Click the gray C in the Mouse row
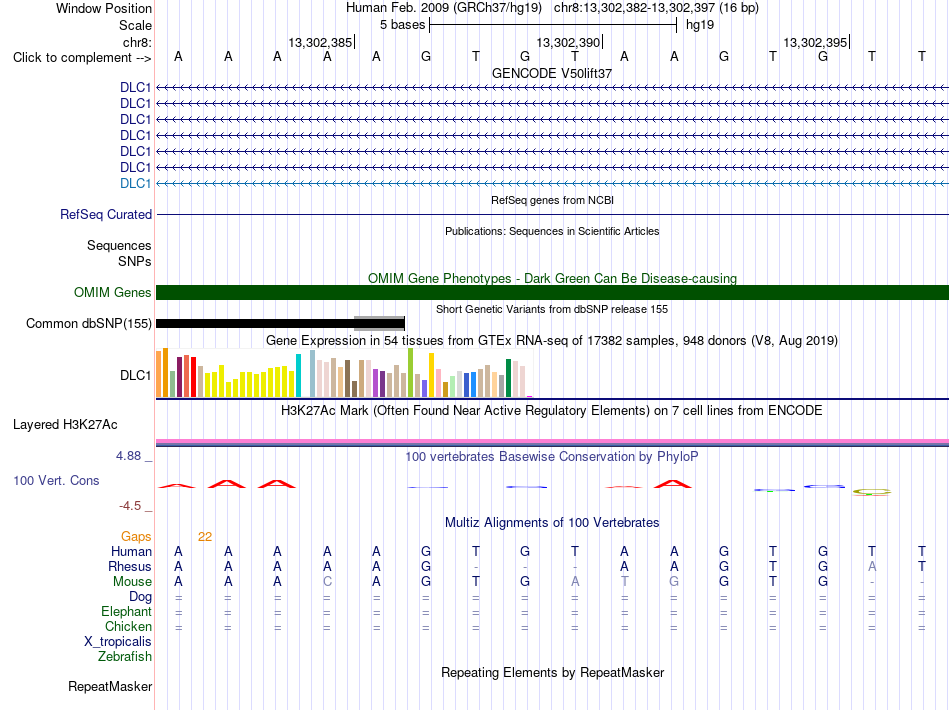Screen dimensions: 950x710 [327, 582]
